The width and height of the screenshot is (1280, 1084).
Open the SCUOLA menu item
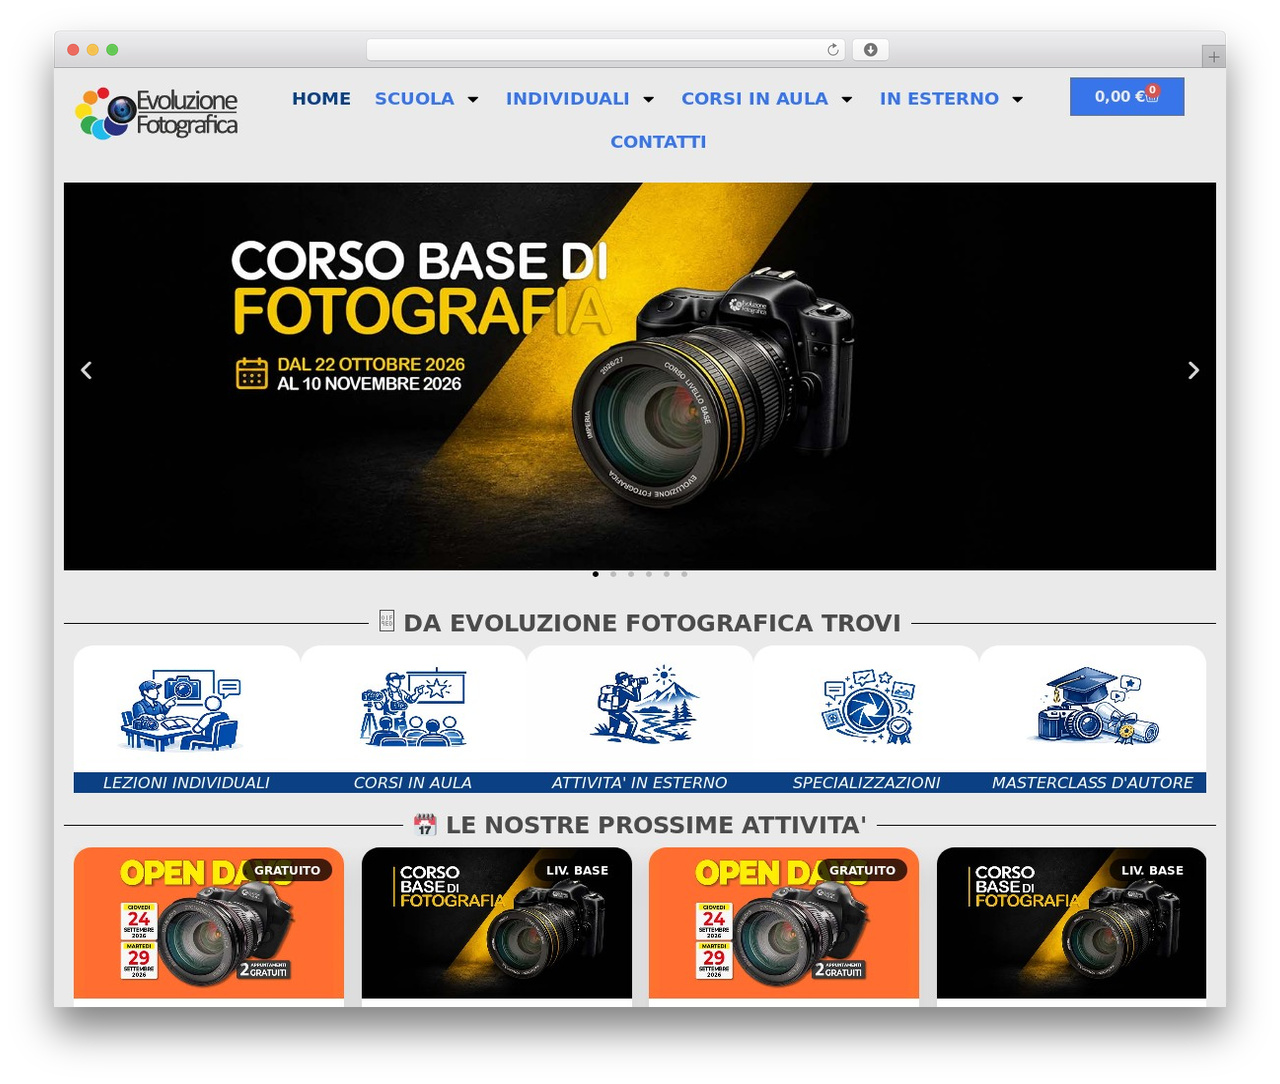click(x=414, y=99)
